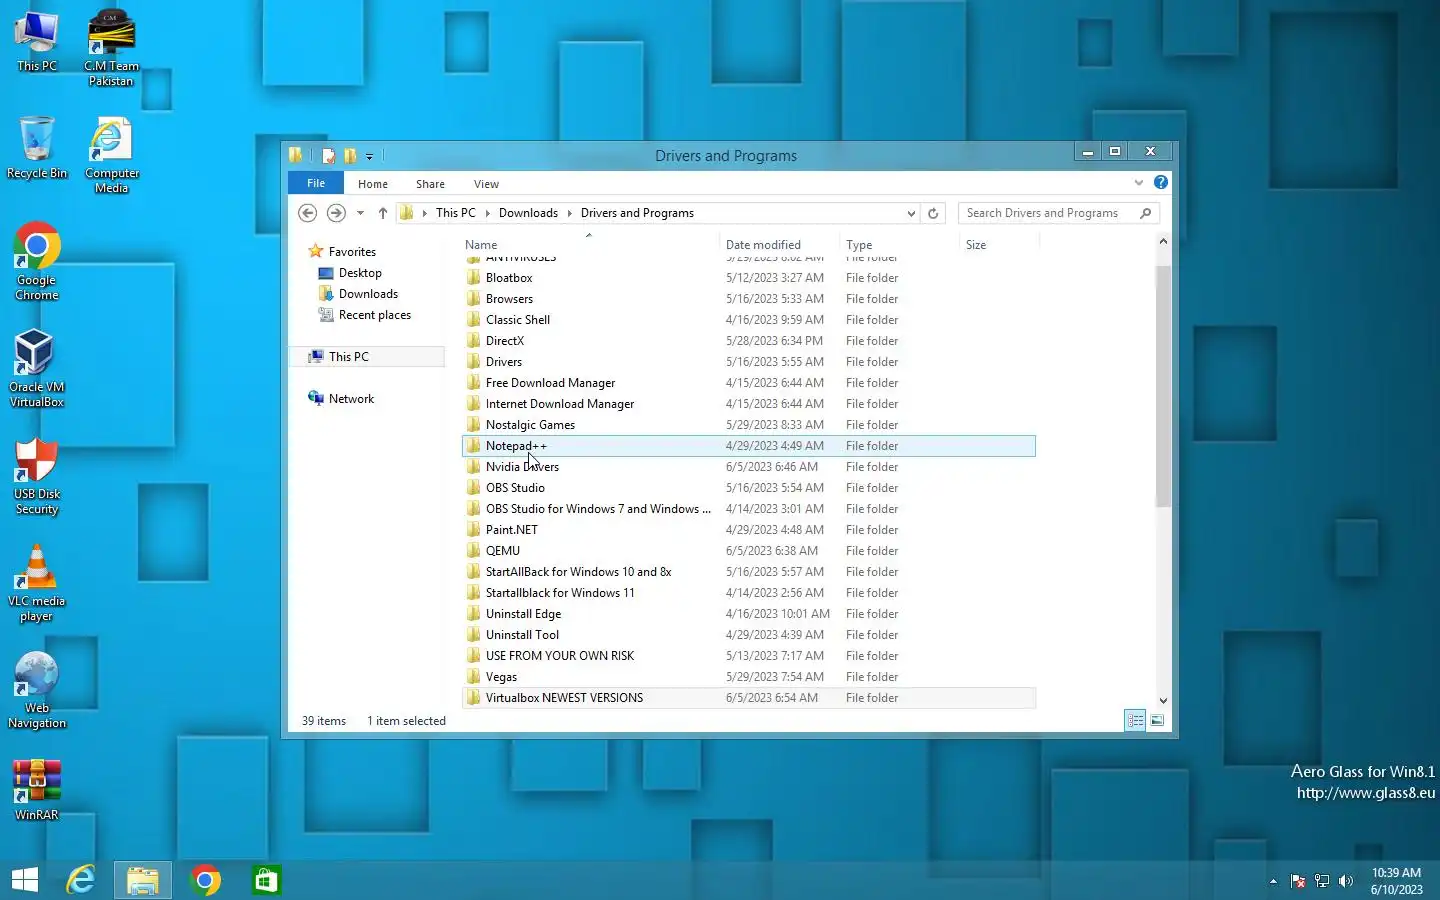Launch Internet Explorer from the taskbar
This screenshot has height=900, width=1440.
(x=81, y=880)
